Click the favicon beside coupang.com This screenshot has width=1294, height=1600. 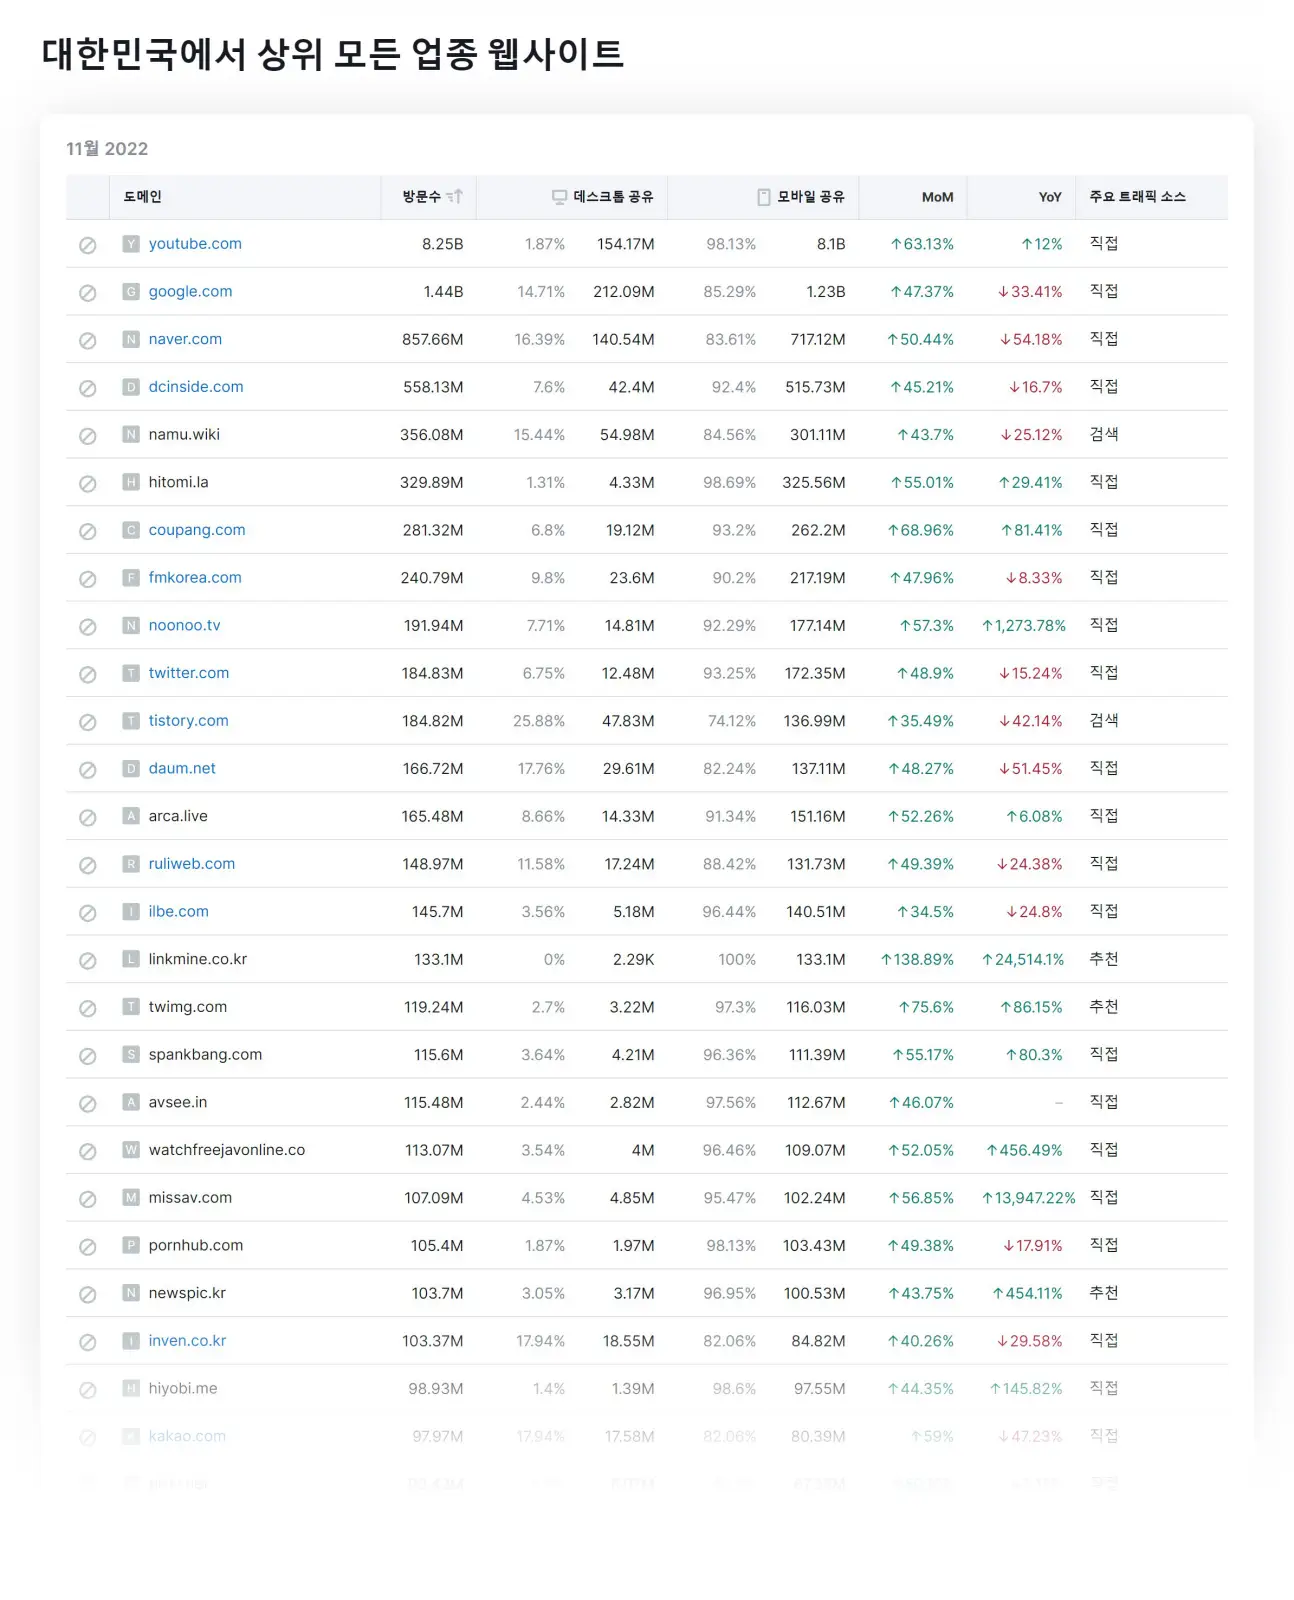131,530
